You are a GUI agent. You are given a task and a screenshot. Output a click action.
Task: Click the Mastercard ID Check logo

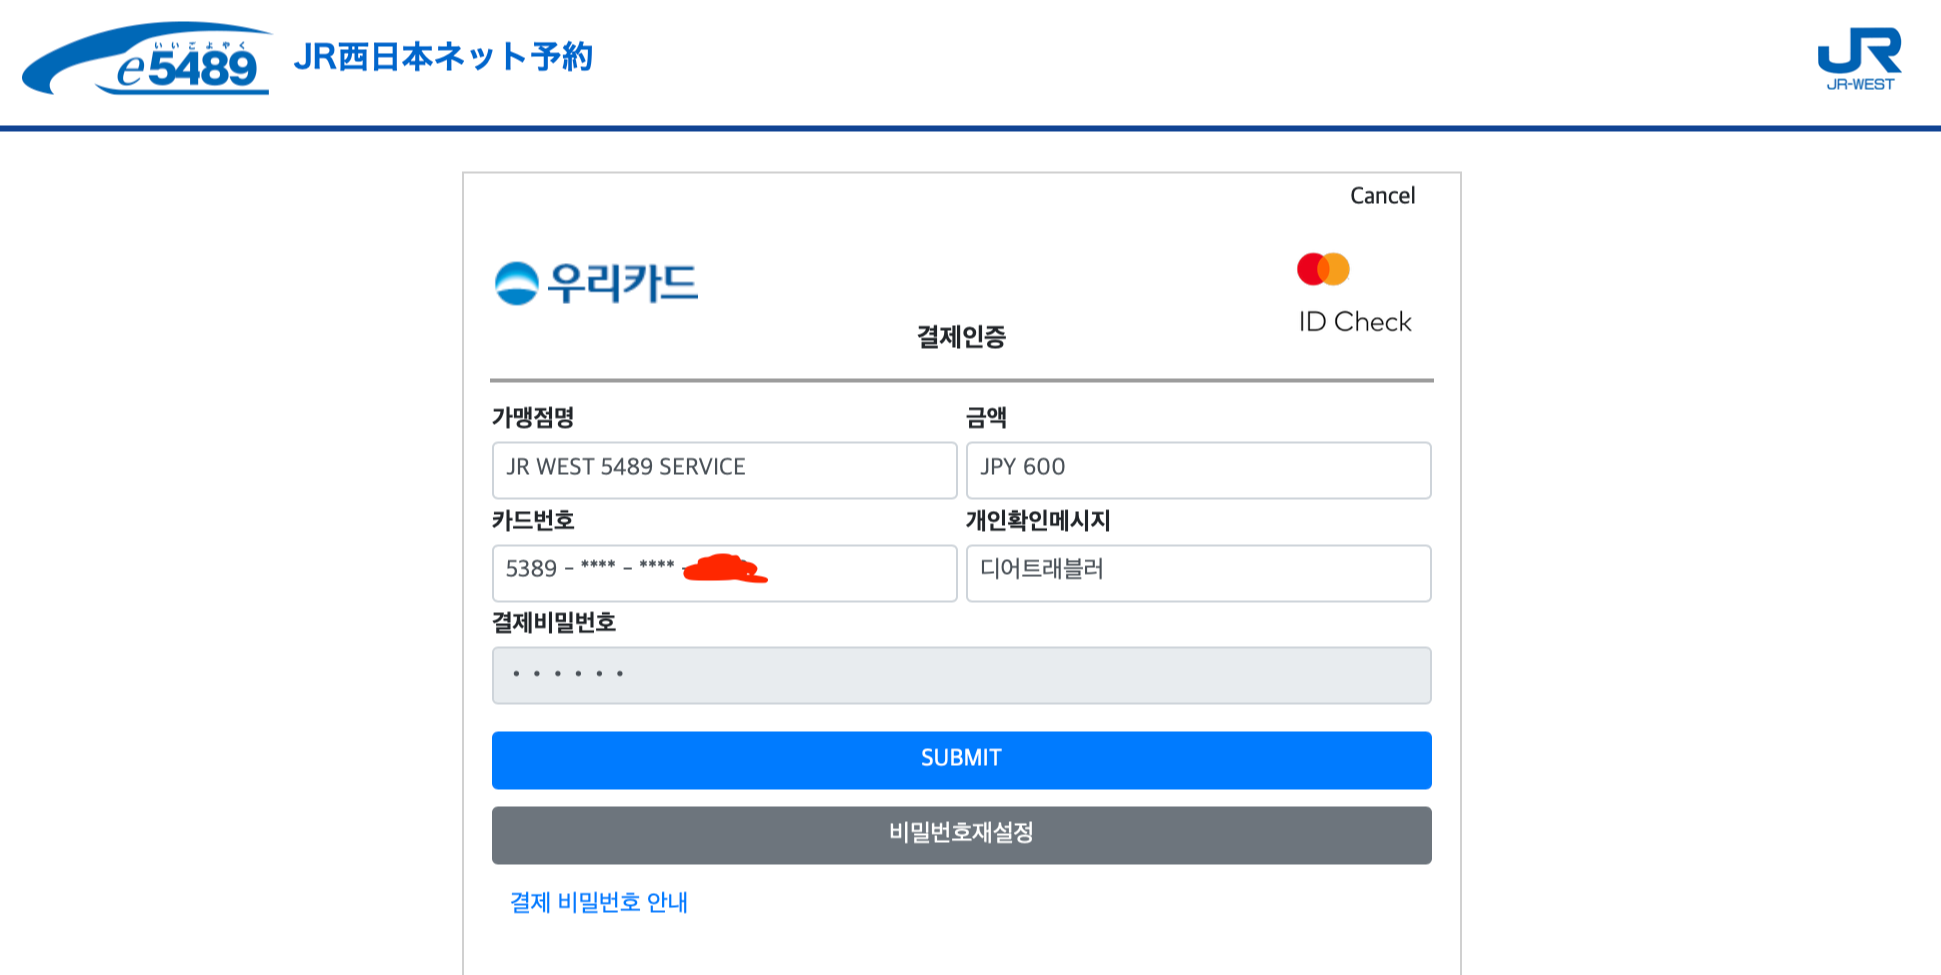tap(1353, 293)
